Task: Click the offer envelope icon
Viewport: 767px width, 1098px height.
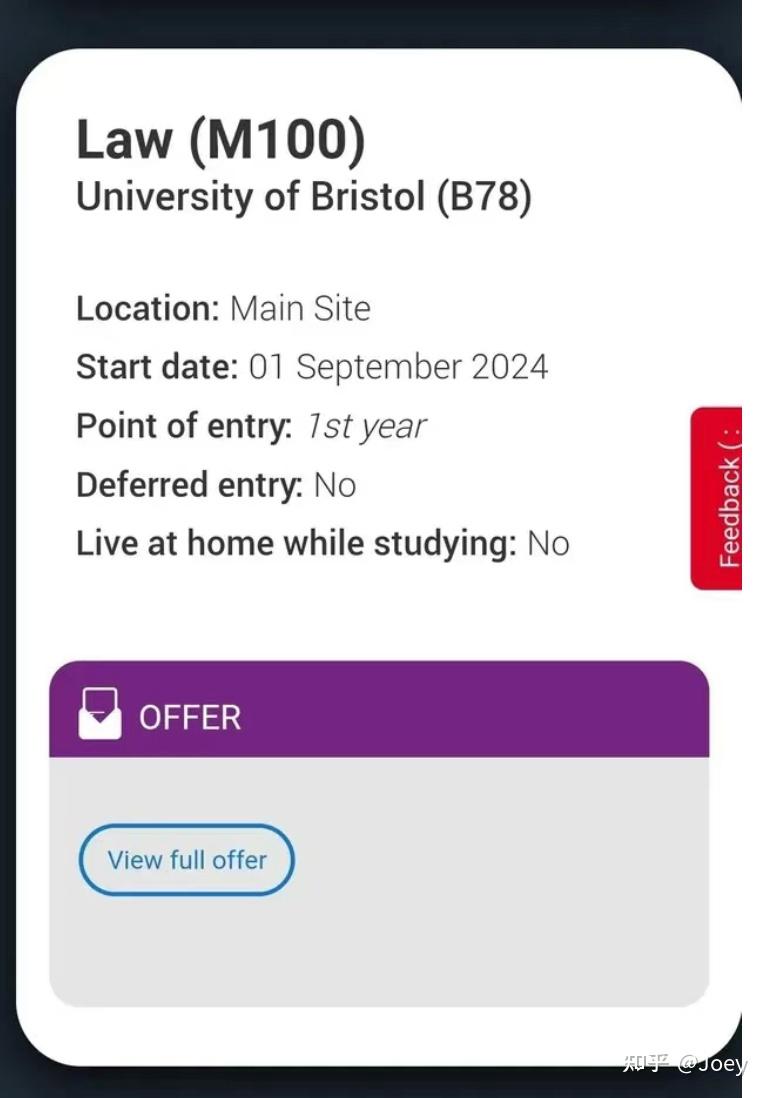Action: coord(99,714)
